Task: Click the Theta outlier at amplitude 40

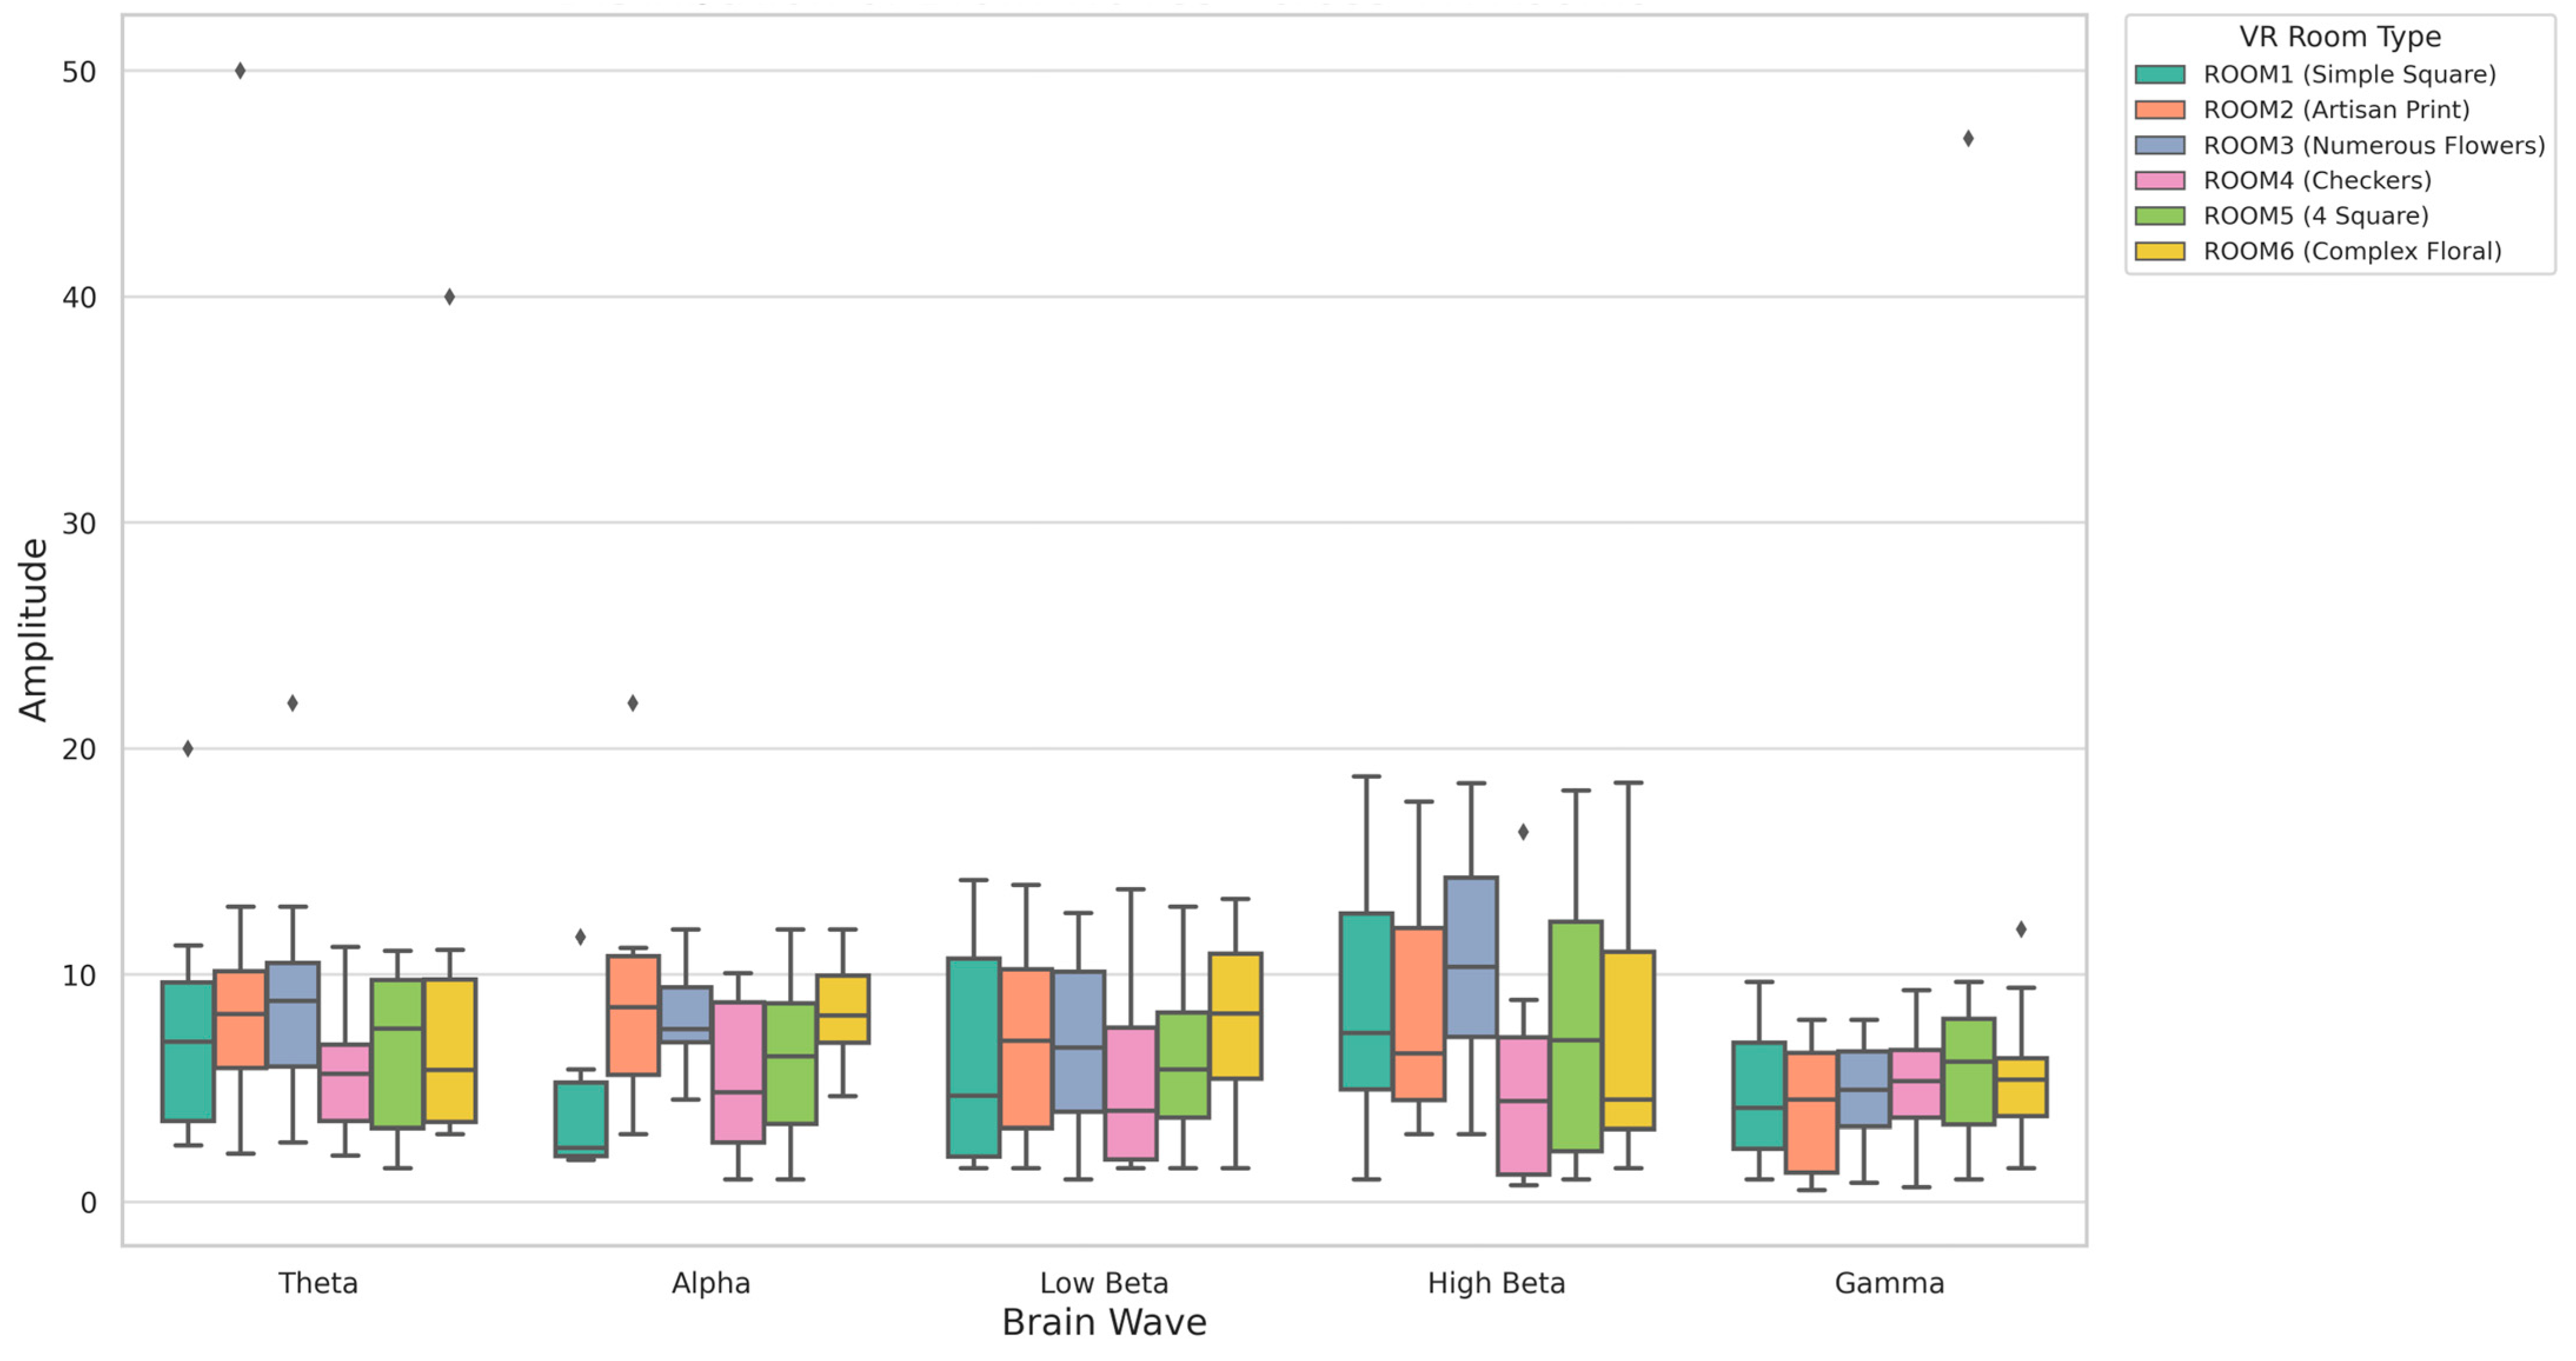Action: (450, 297)
